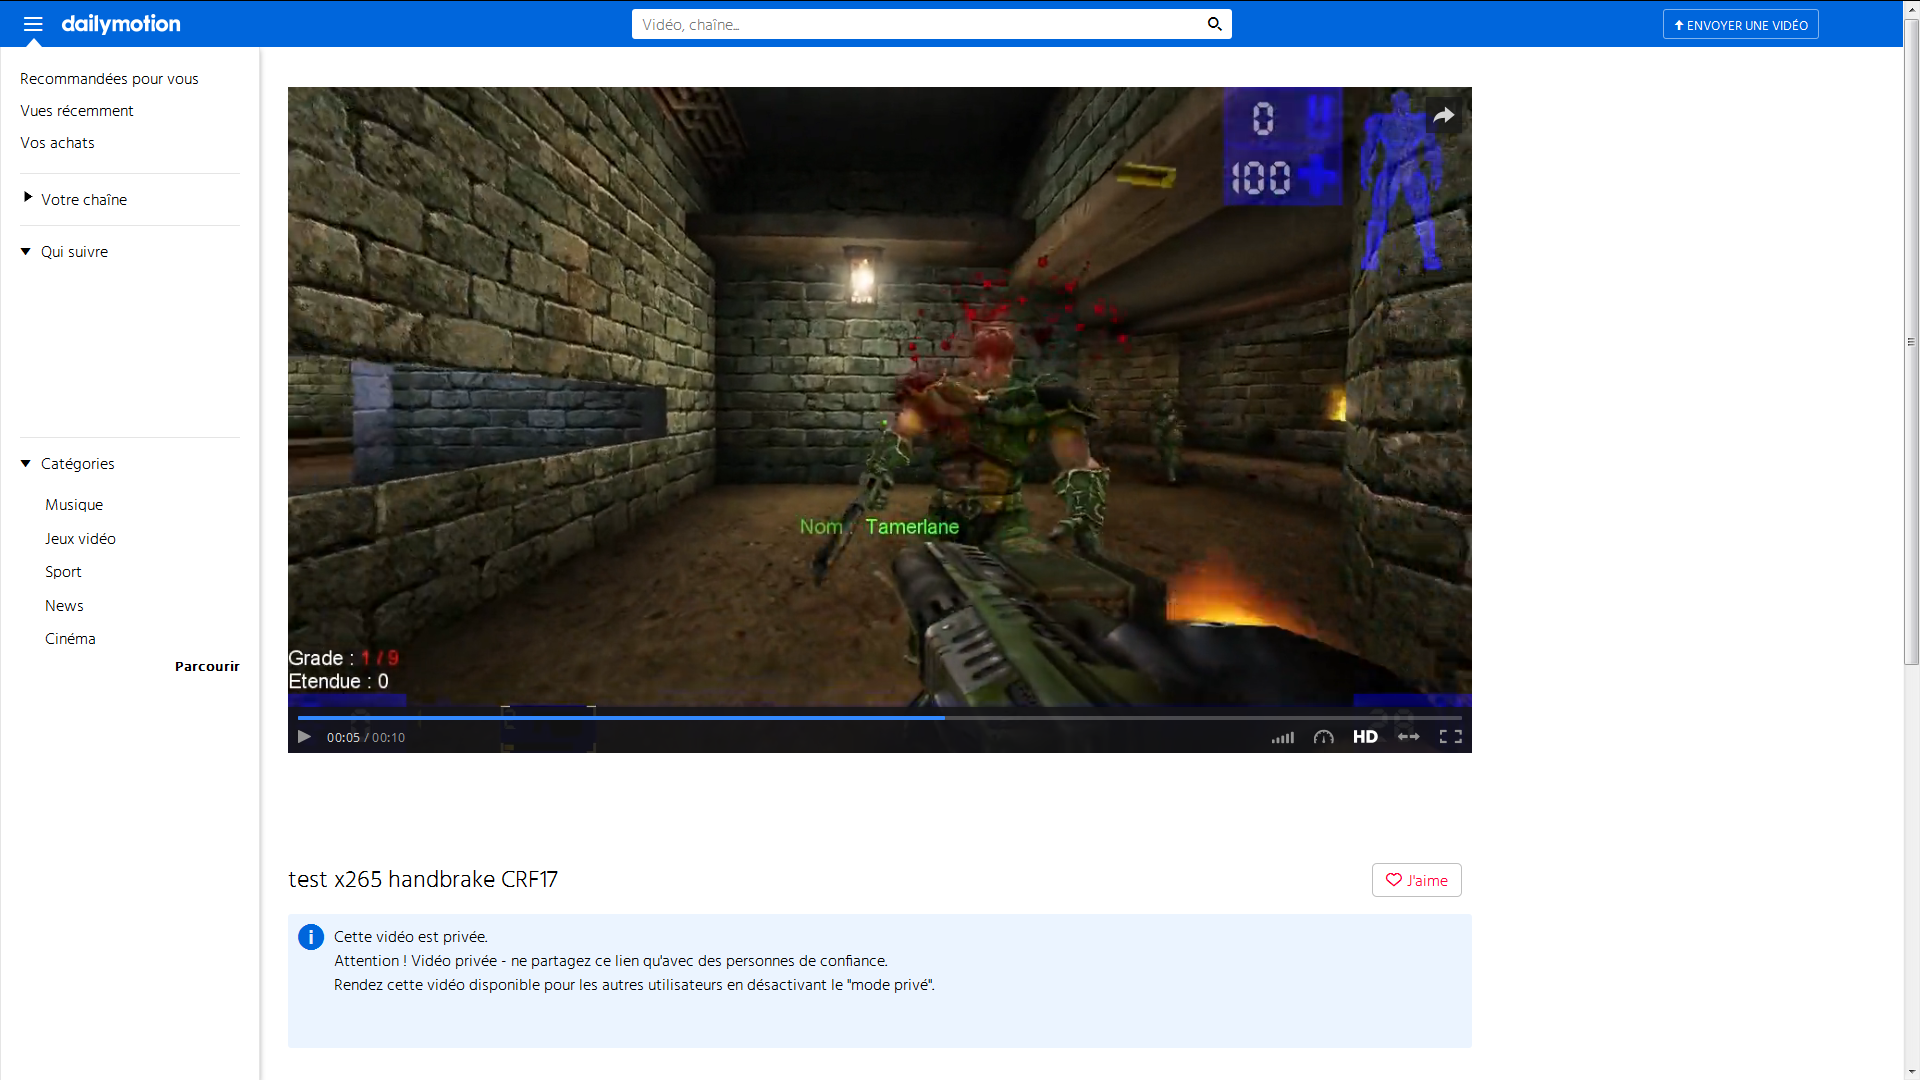1920x1080 pixels.
Task: Click the headphones icon in player
Action: 1323,736
